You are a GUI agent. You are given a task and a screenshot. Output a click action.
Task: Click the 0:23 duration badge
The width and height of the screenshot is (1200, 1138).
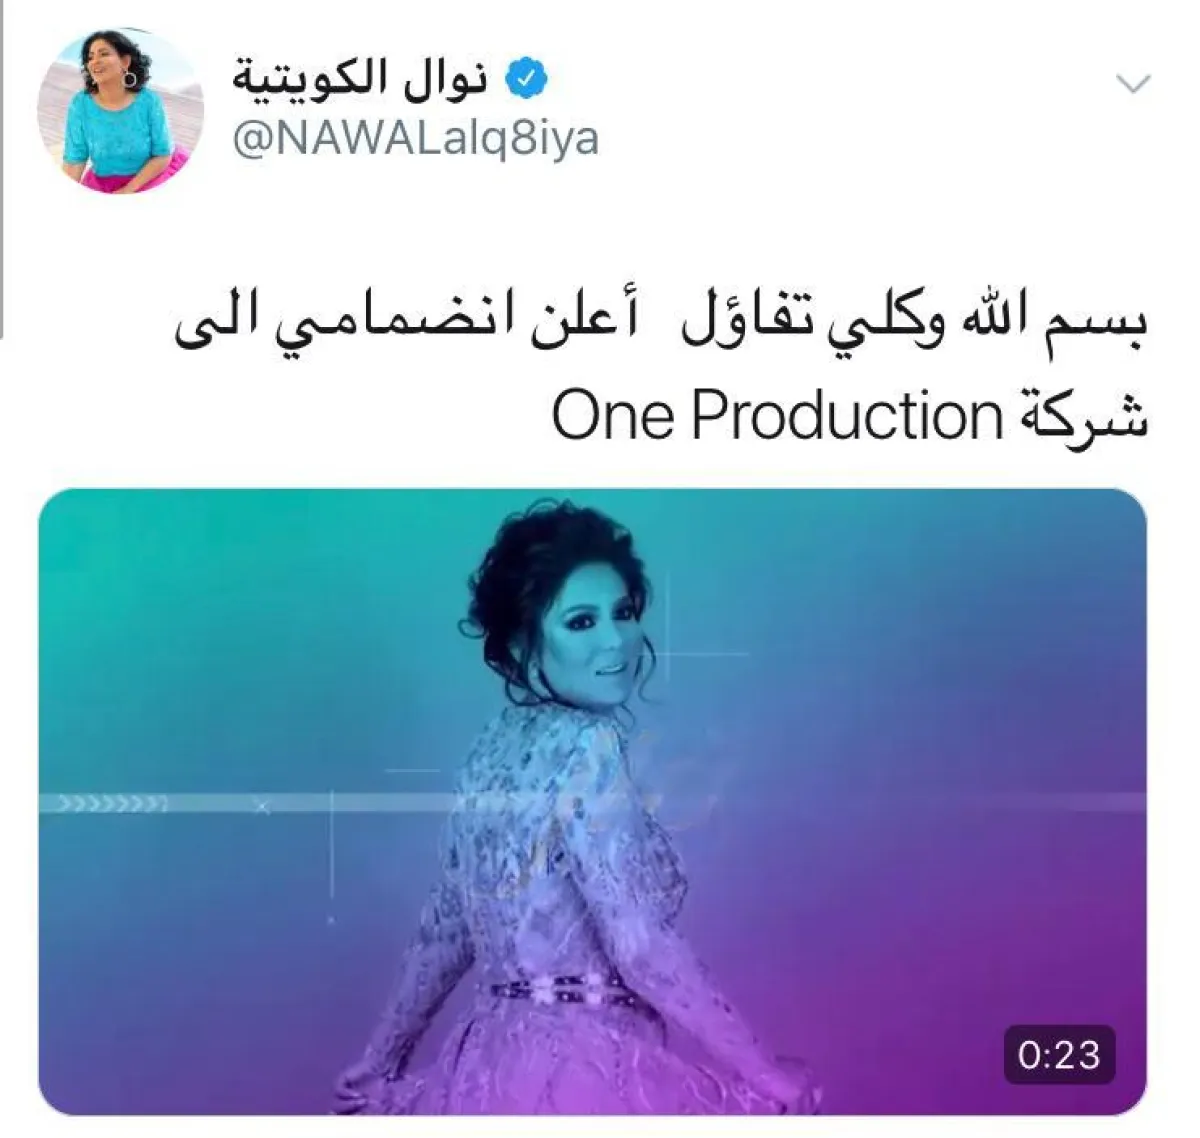coord(1059,1055)
